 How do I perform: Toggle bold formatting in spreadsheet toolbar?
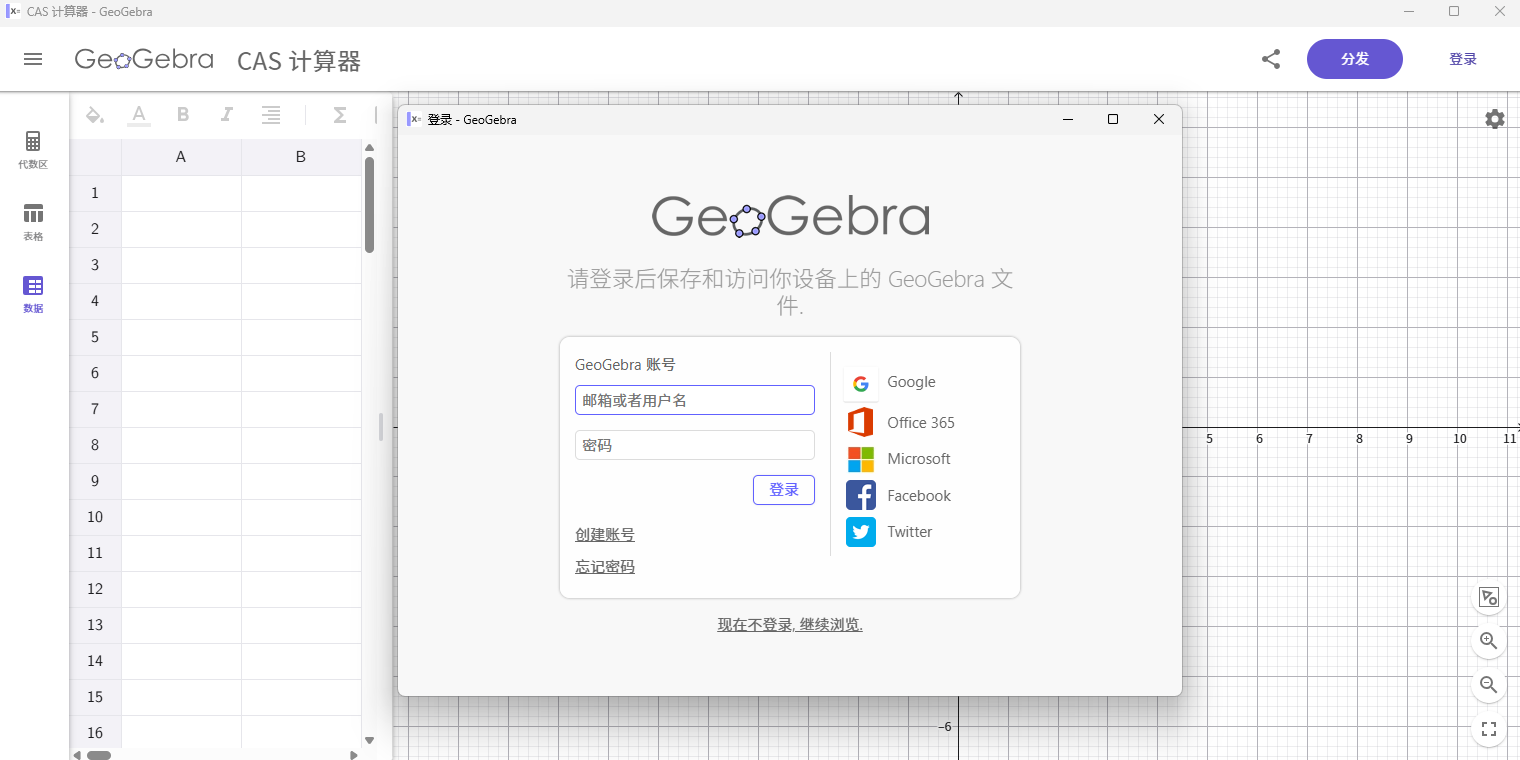coord(183,115)
